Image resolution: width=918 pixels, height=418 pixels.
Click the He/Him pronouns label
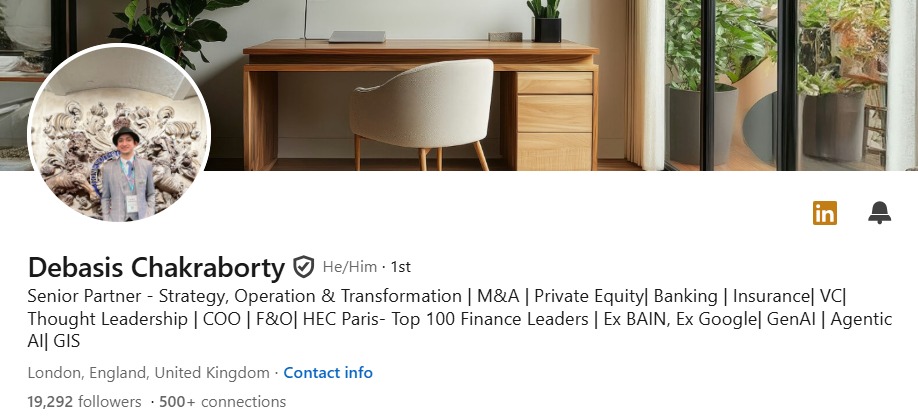tap(350, 267)
